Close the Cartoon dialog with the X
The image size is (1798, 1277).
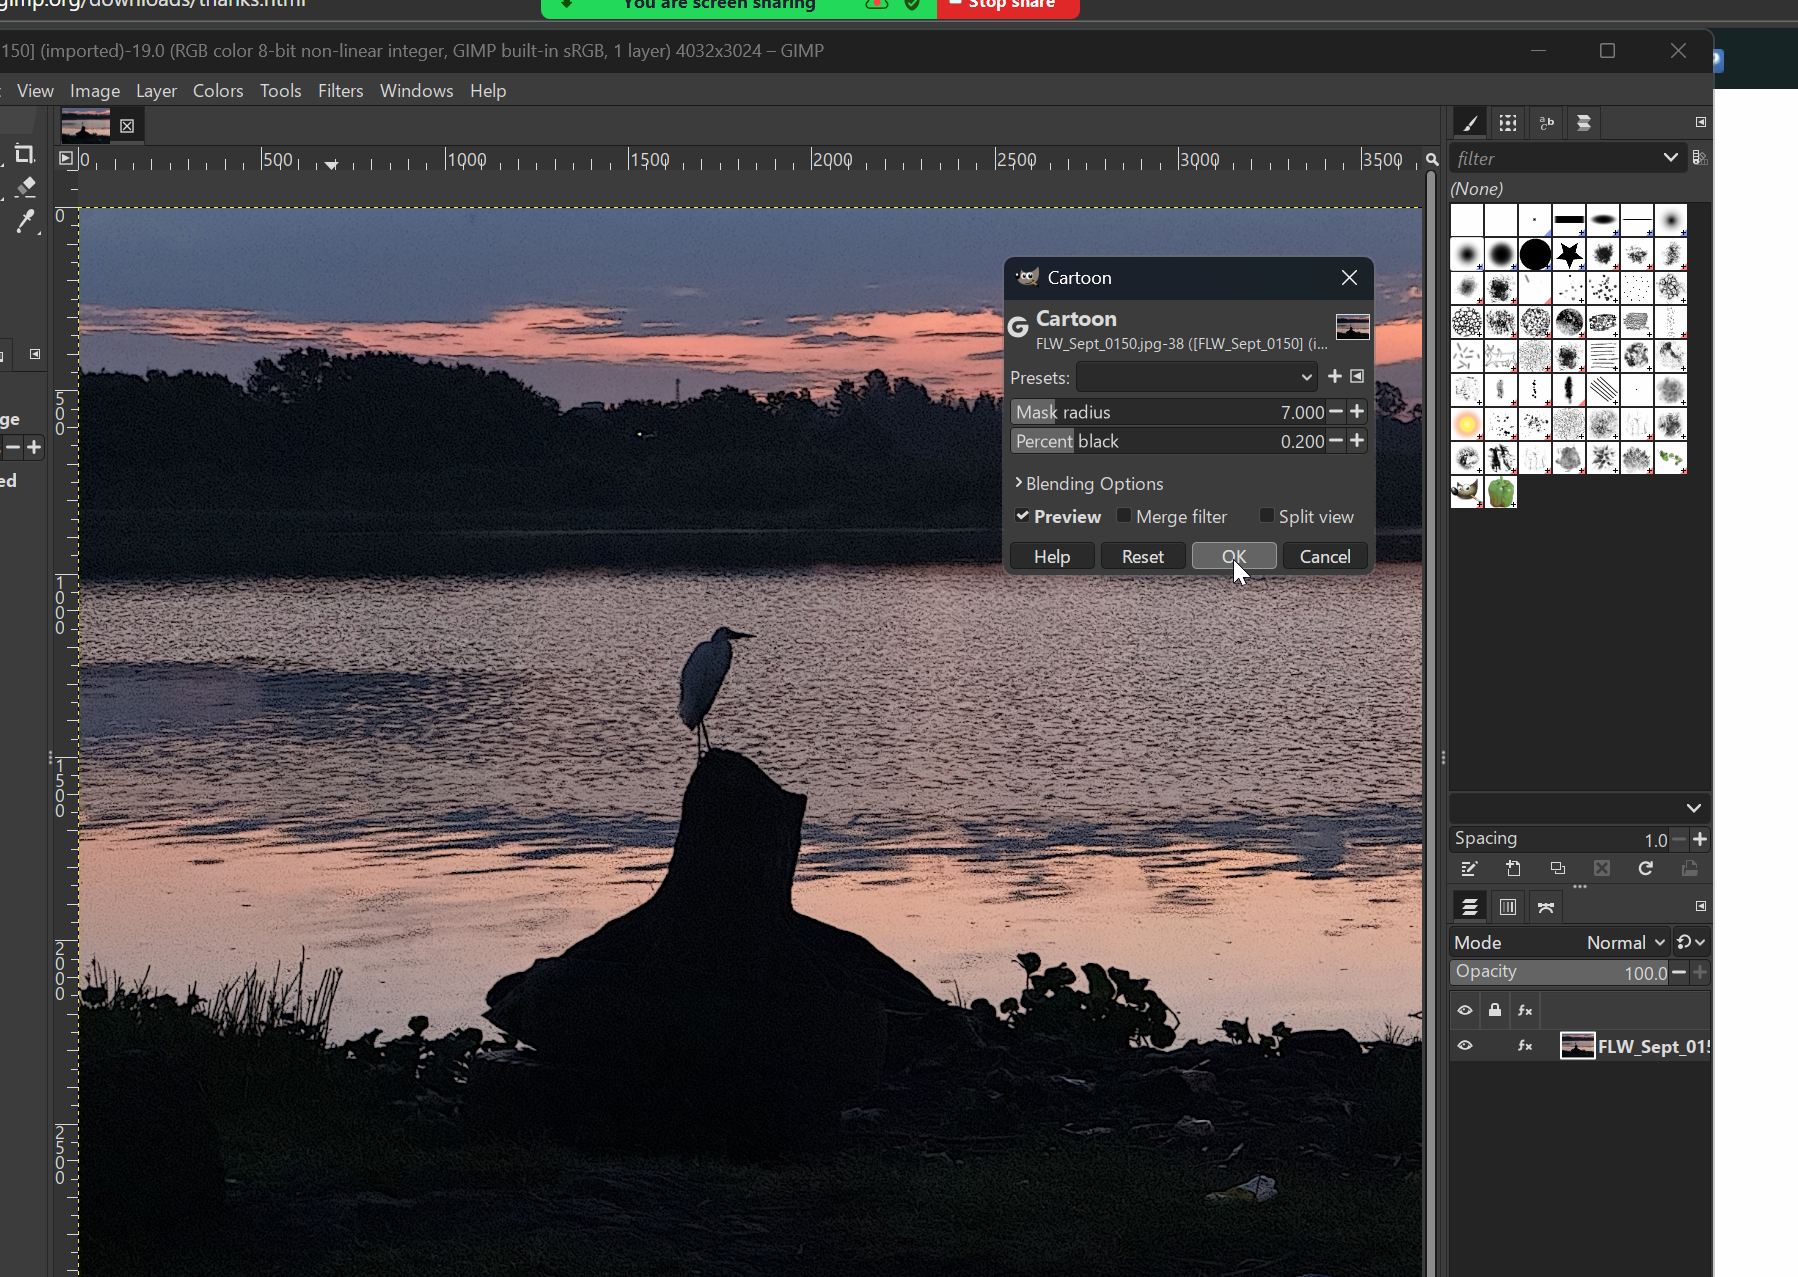click(x=1349, y=278)
